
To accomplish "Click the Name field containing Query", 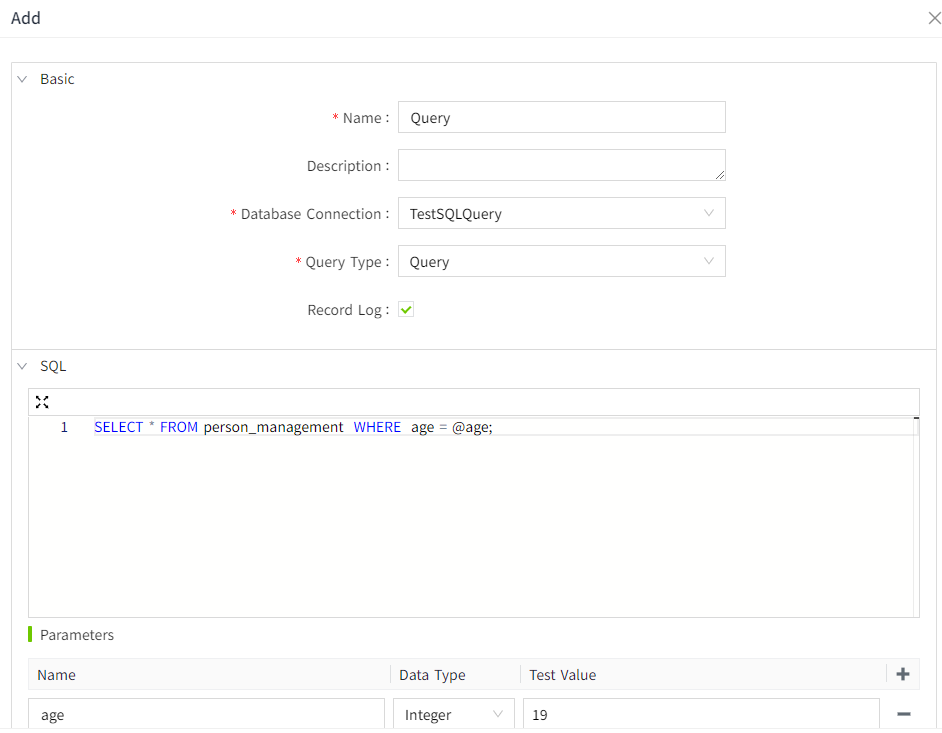I will point(561,118).
